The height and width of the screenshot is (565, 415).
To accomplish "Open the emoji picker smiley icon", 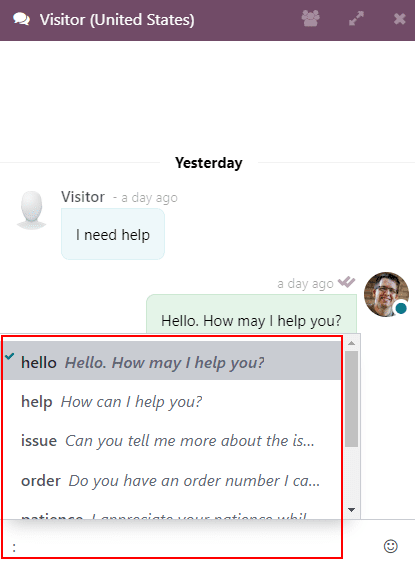I will tap(391, 546).
